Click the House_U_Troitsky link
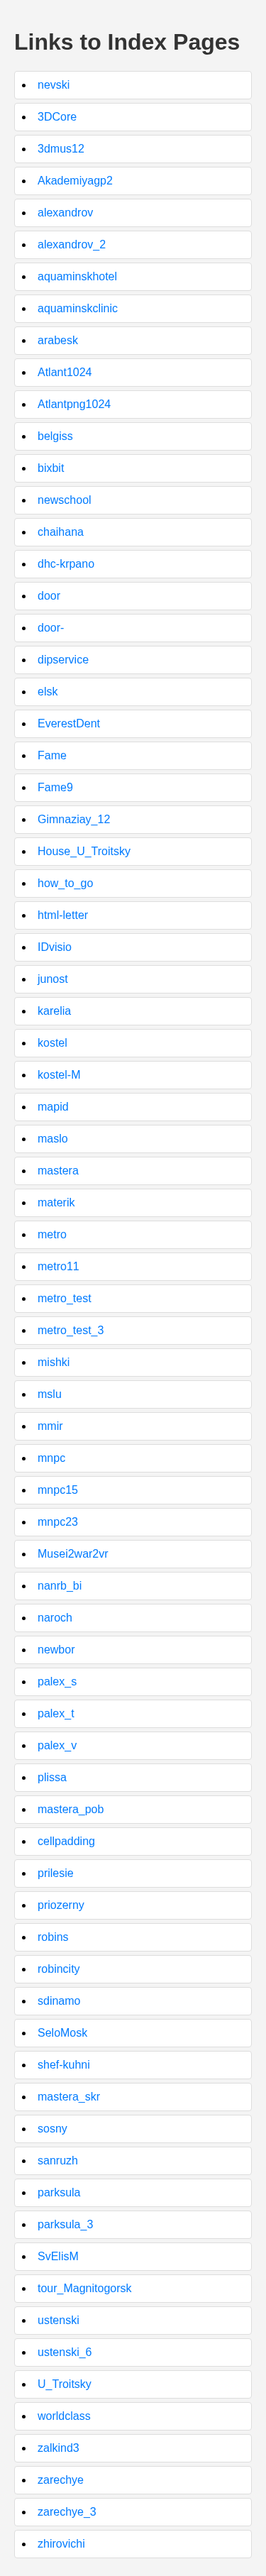The image size is (266, 2576). [x=84, y=851]
